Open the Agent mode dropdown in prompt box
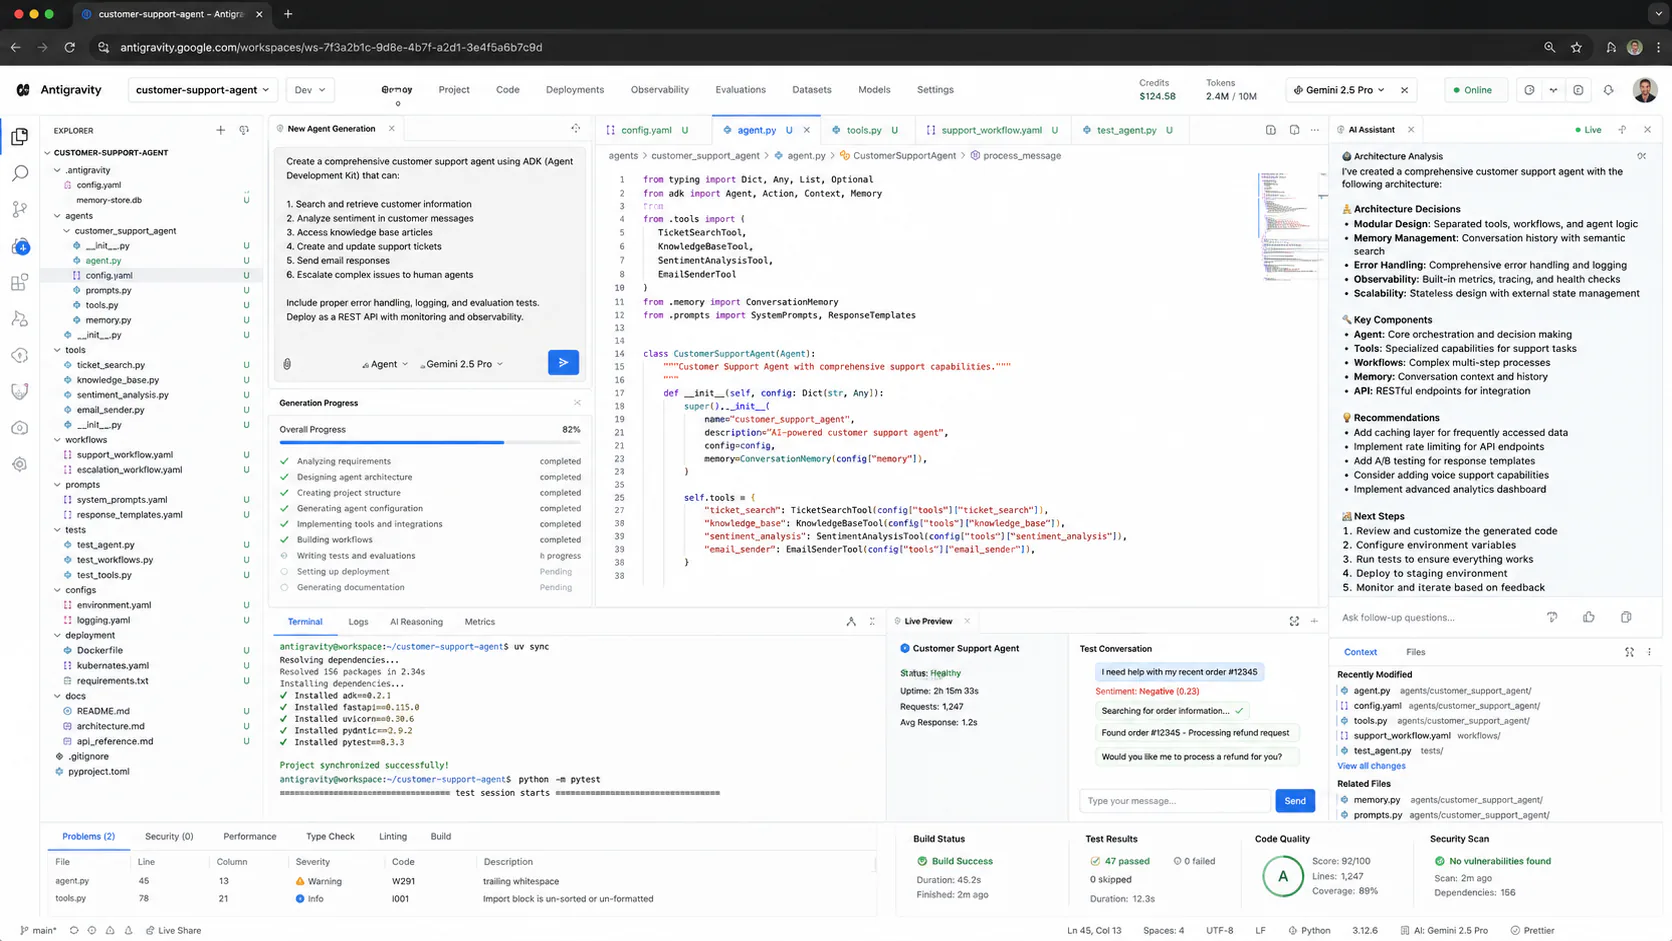1672x941 pixels. (x=385, y=364)
